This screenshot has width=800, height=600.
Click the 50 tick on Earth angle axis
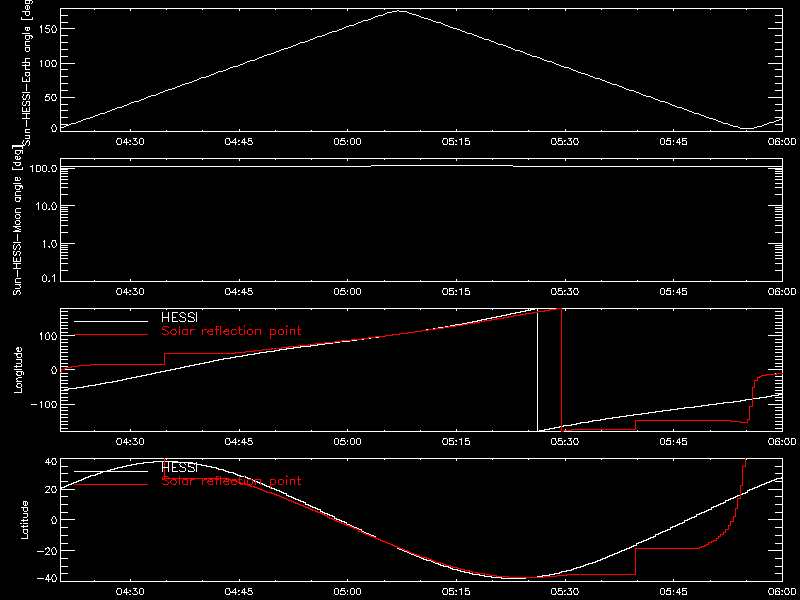coord(50,97)
